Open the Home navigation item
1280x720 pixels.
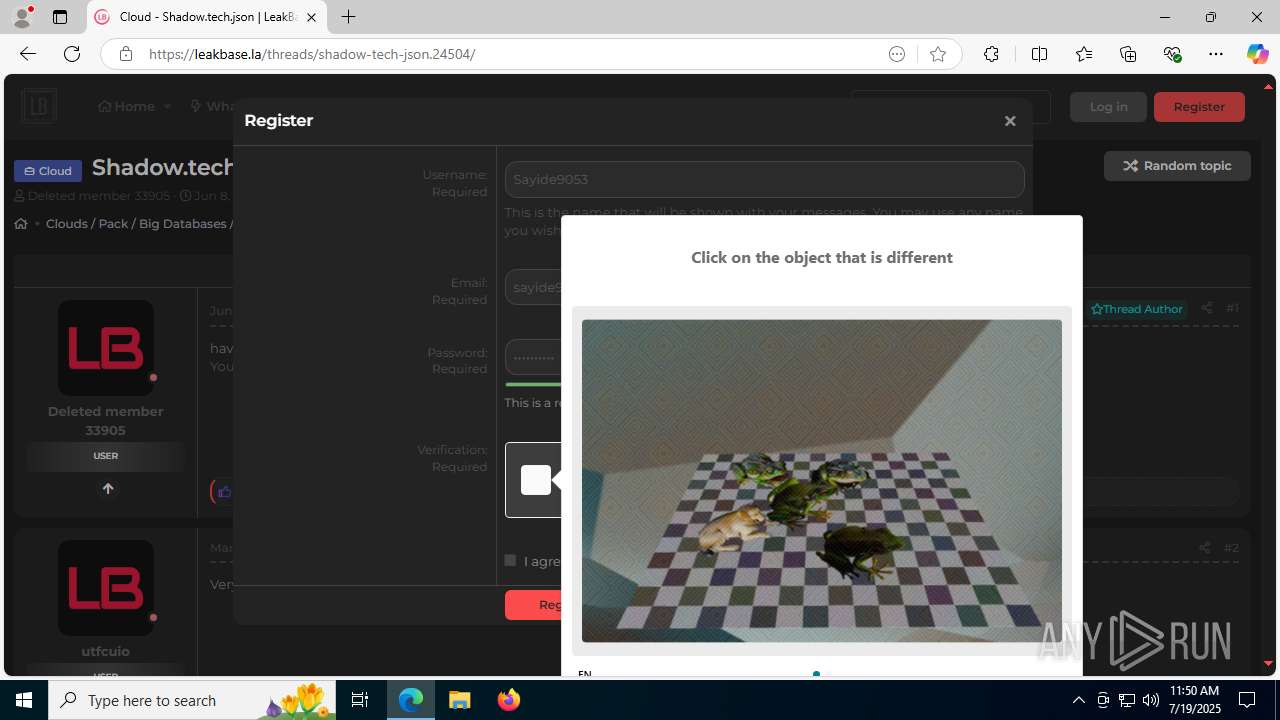127,106
